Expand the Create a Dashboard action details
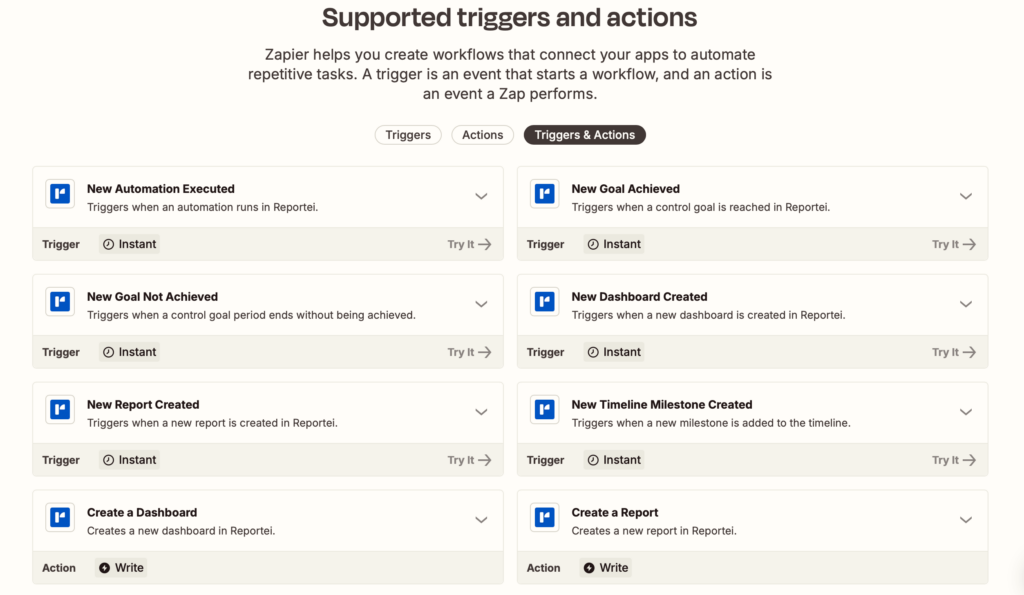 pos(481,519)
